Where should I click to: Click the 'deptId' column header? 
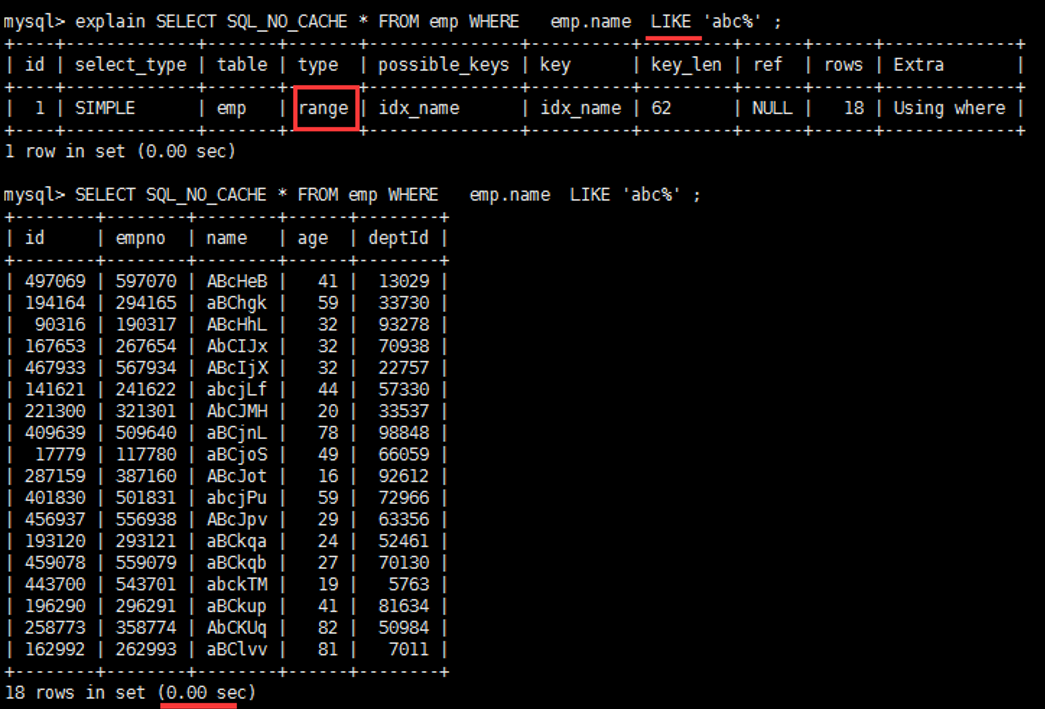(398, 238)
